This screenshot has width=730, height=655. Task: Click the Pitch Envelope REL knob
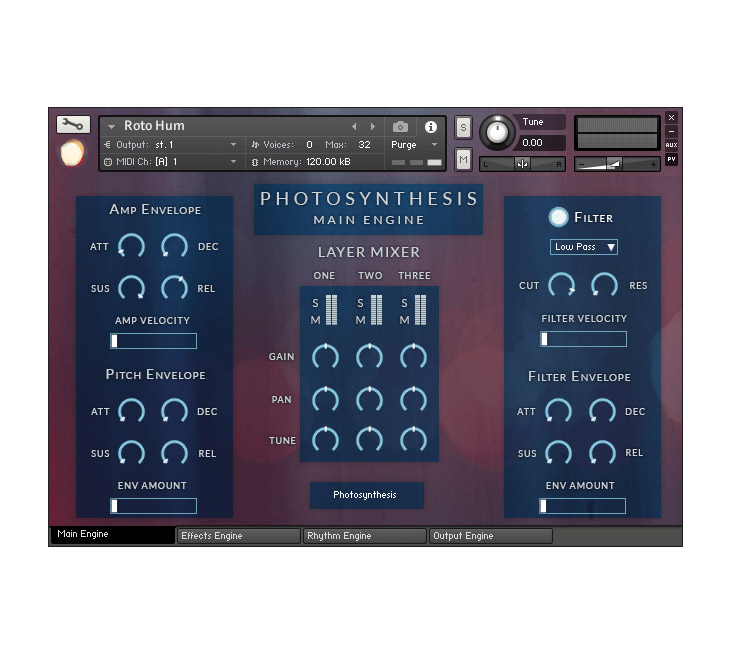(x=174, y=453)
